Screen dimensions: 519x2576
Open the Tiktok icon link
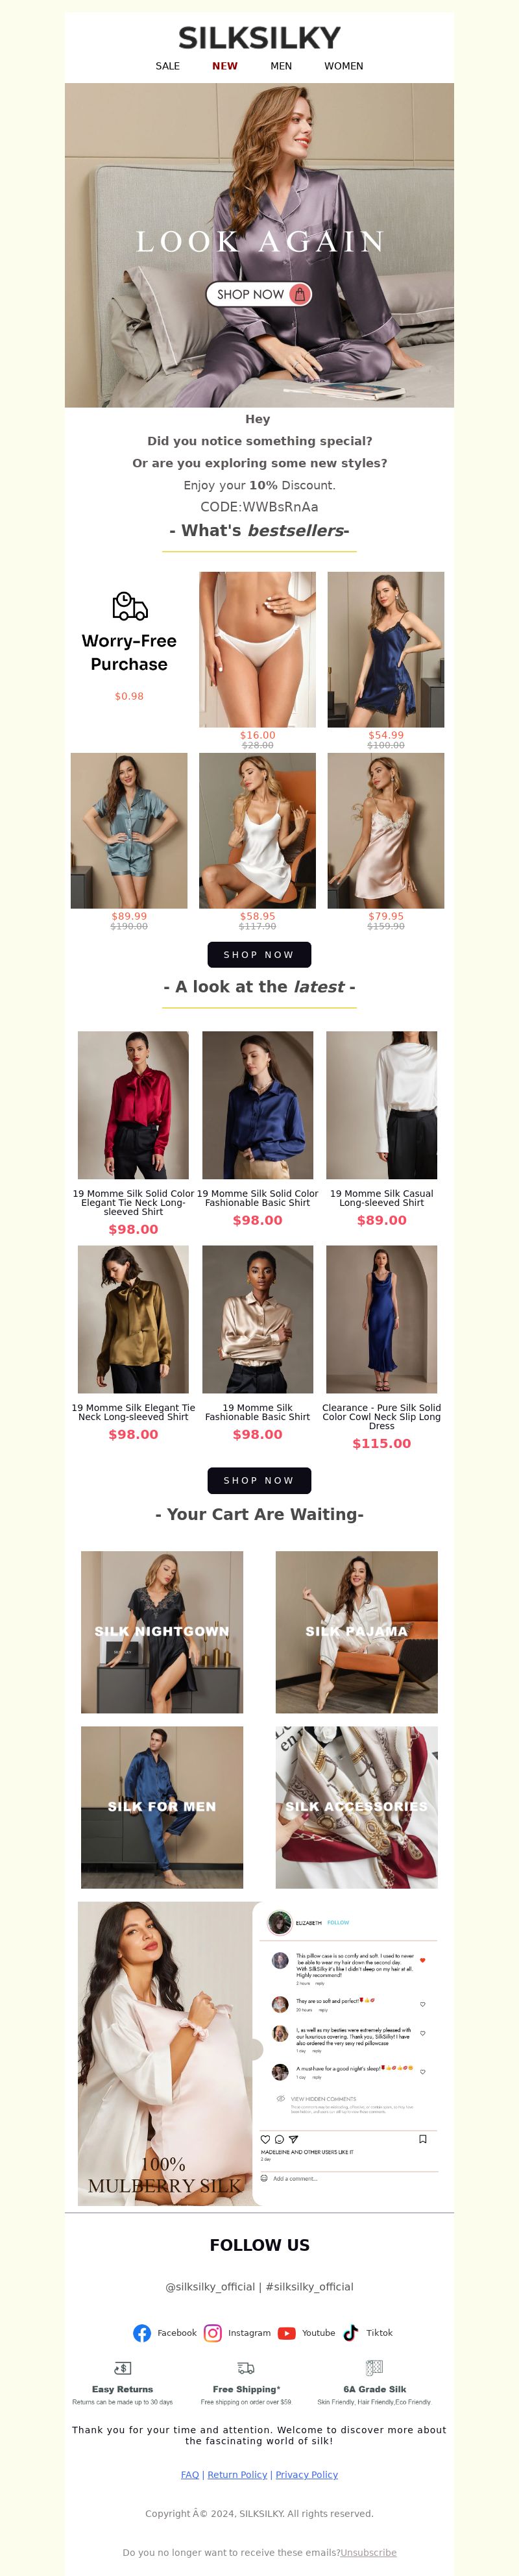(351, 2332)
